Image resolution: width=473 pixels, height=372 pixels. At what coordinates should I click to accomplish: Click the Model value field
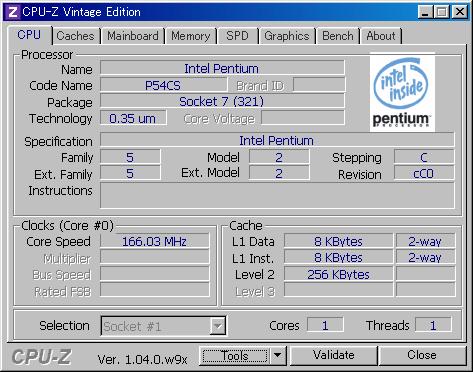point(279,157)
